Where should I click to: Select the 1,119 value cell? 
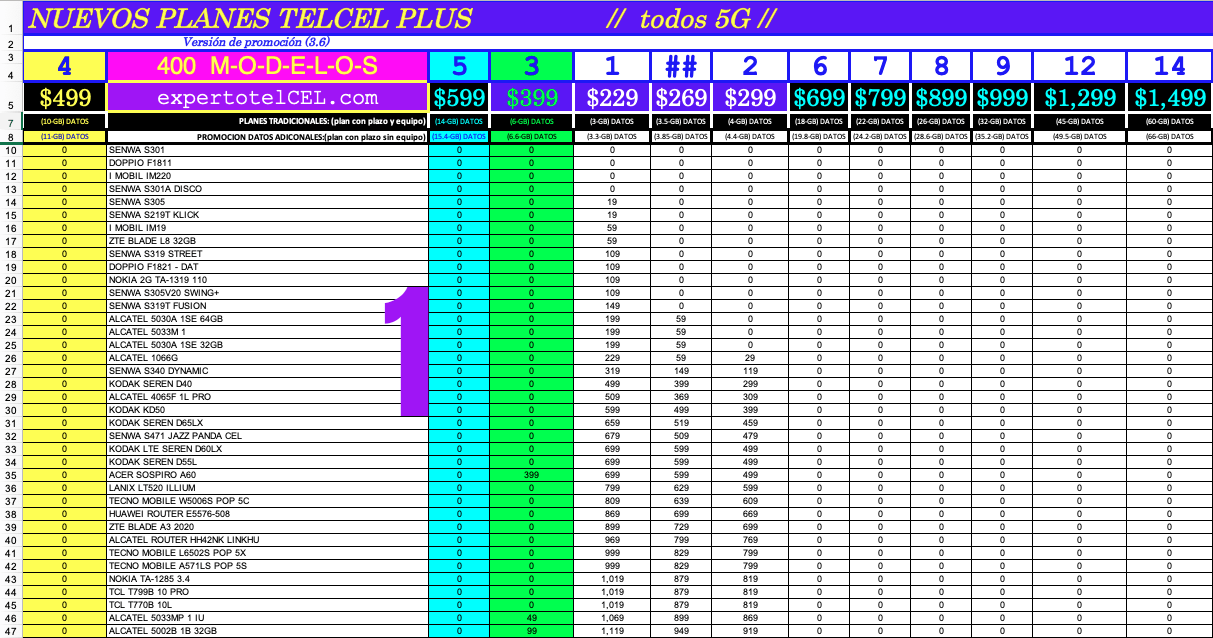(x=612, y=631)
